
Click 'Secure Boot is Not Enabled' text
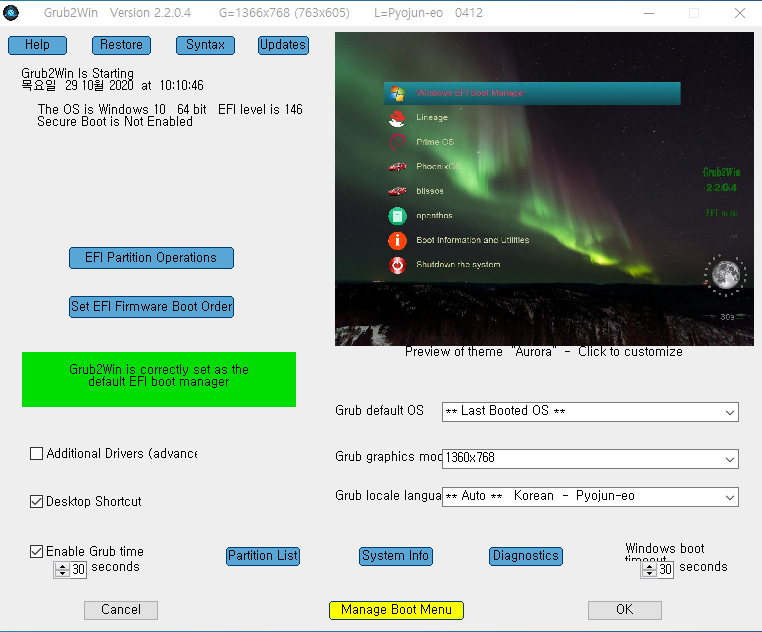pyautogui.click(x=115, y=122)
